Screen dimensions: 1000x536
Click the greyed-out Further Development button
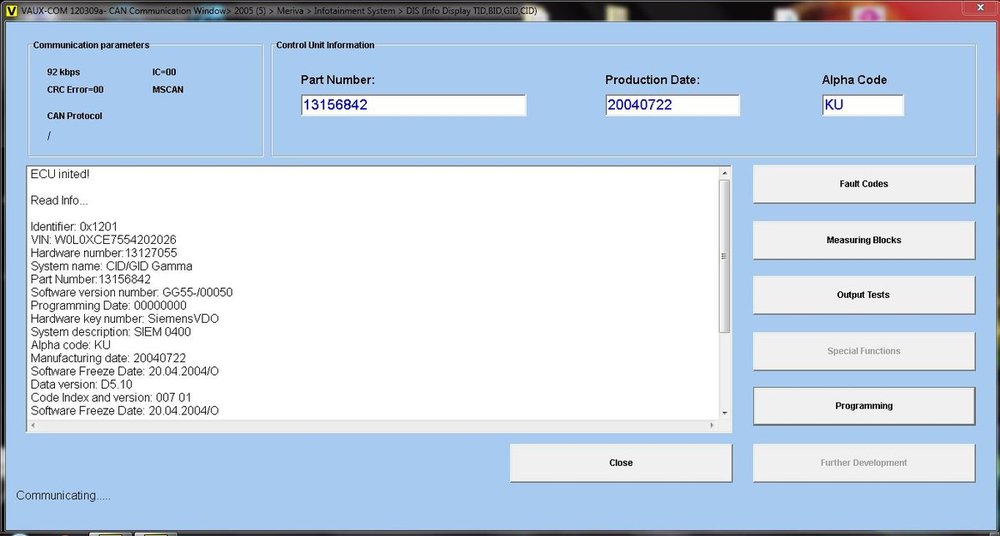click(863, 463)
